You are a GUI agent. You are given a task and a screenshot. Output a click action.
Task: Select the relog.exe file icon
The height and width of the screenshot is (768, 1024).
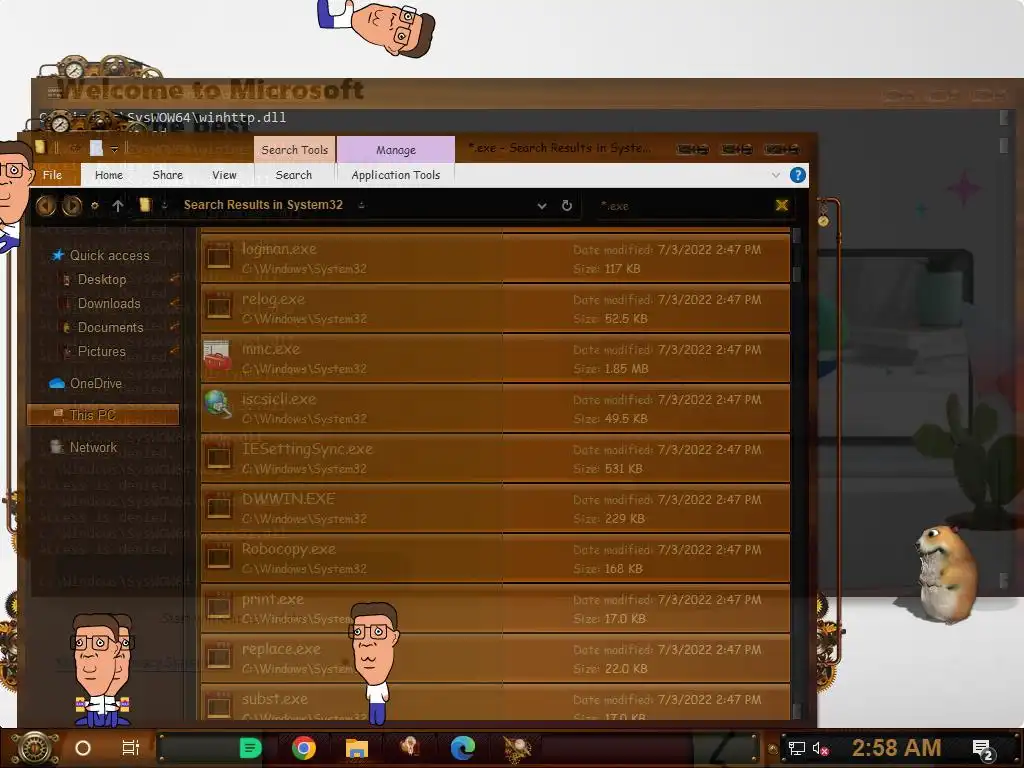pyautogui.click(x=219, y=308)
